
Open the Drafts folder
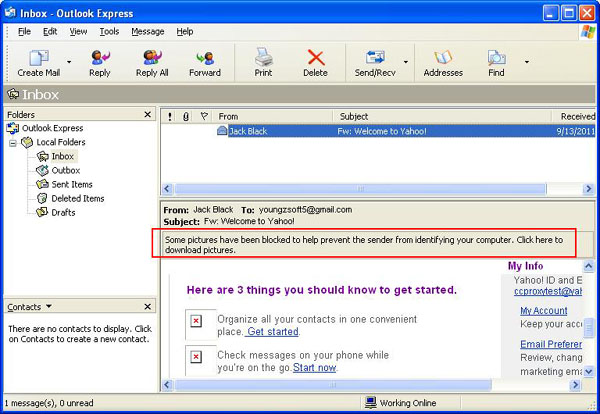click(x=63, y=212)
